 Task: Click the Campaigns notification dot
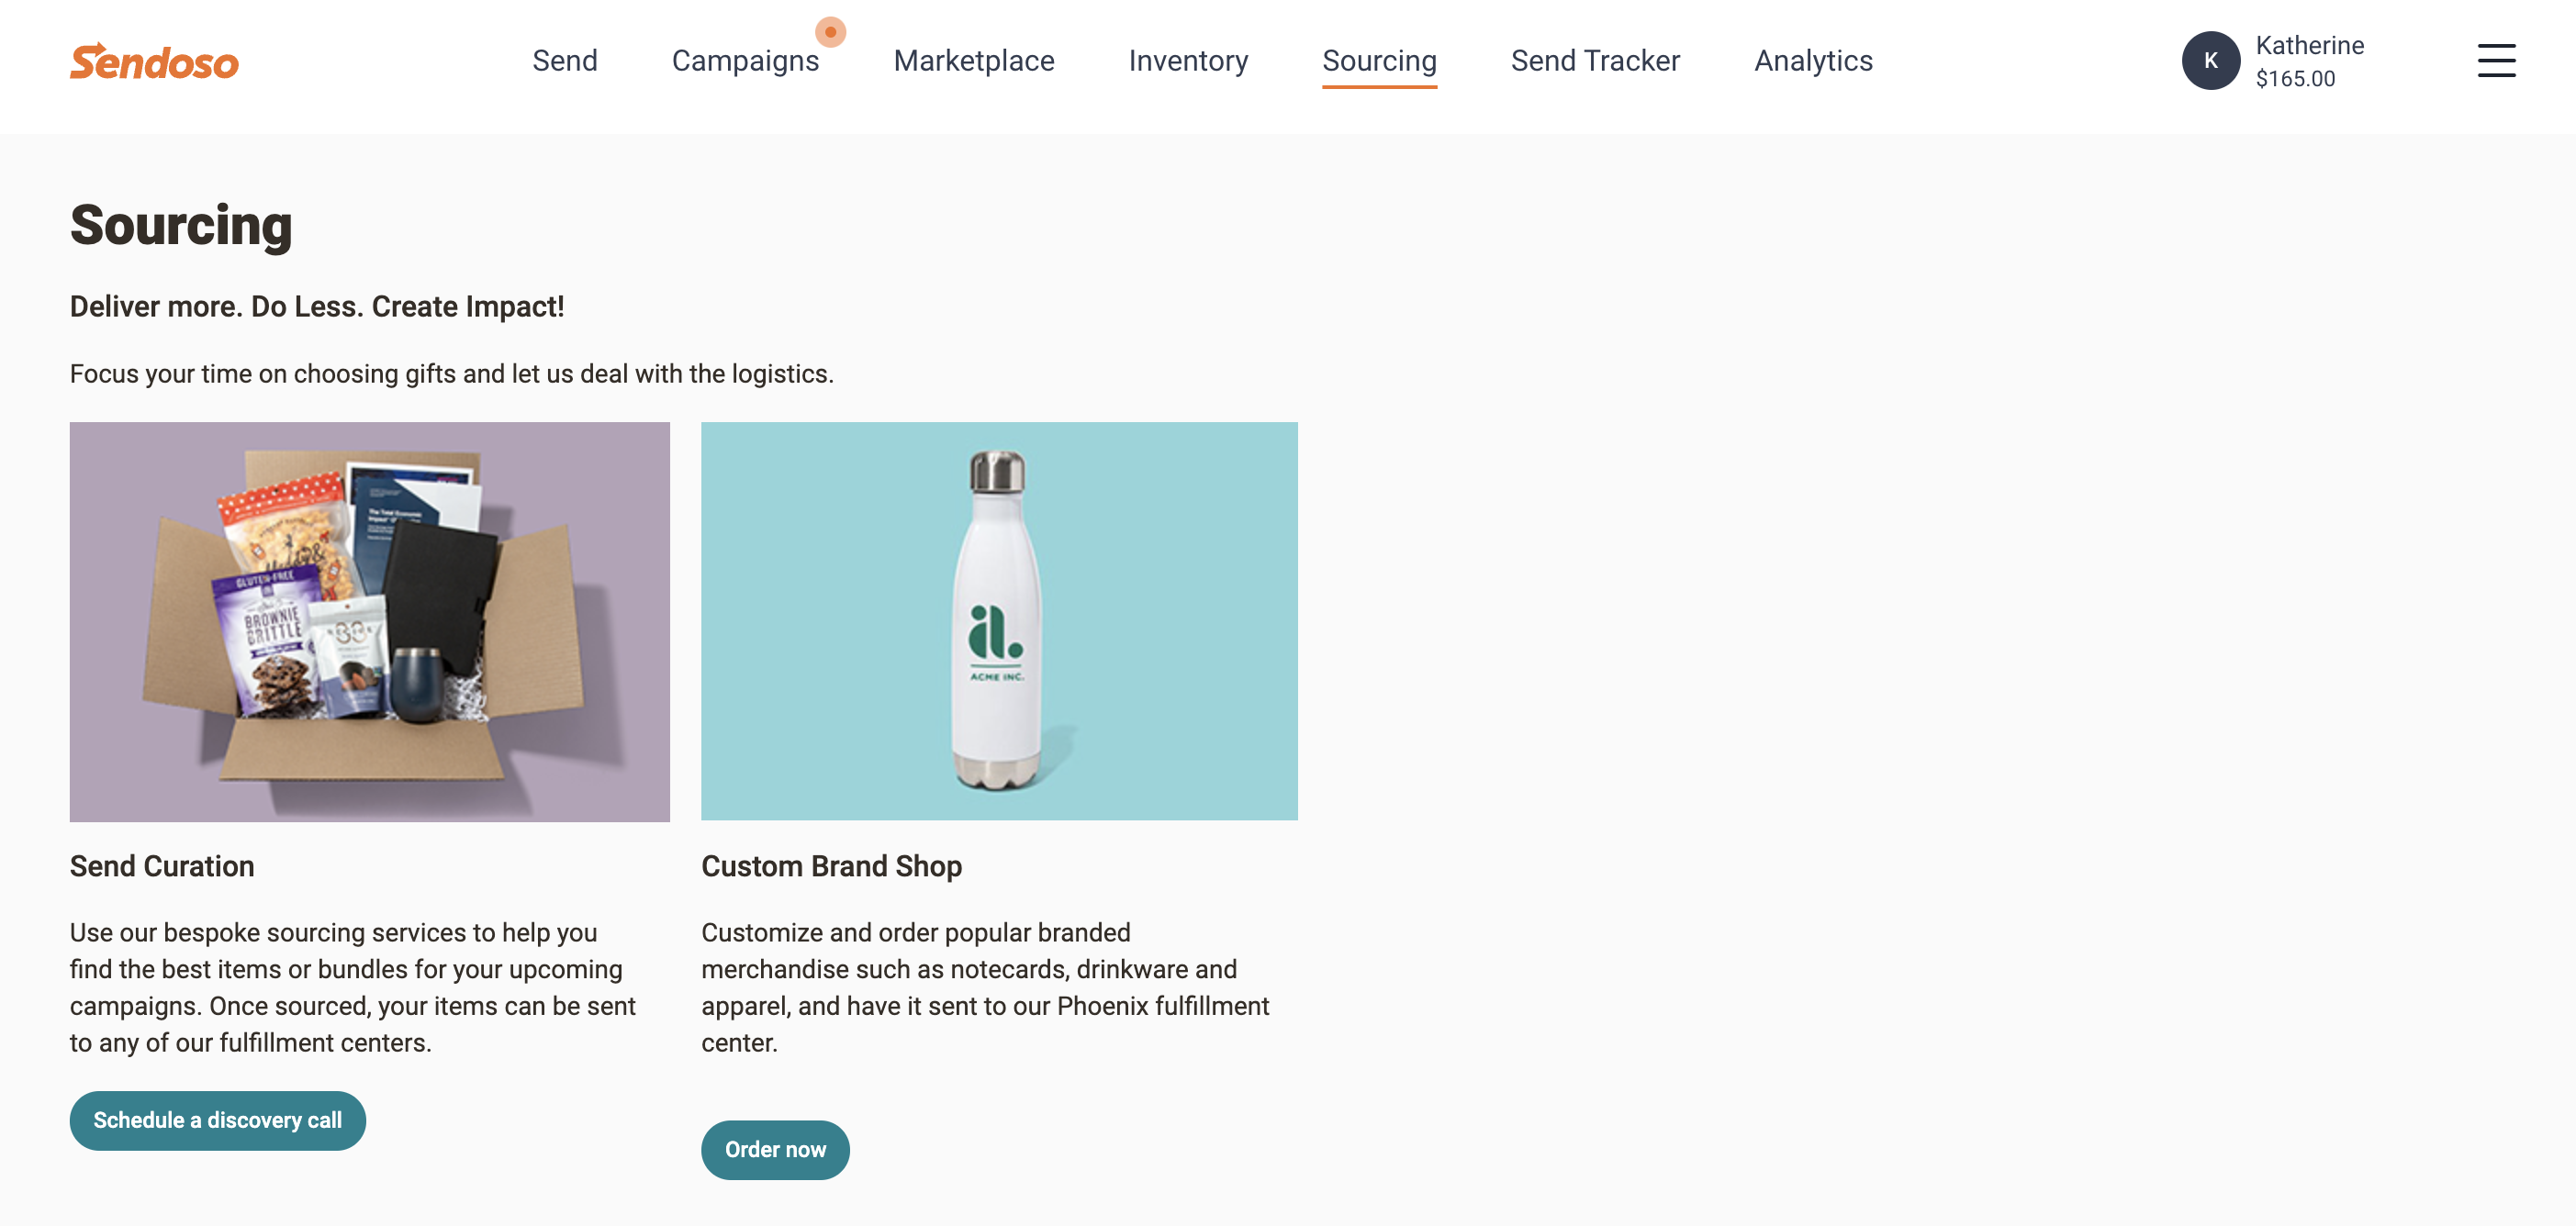pyautogui.click(x=830, y=32)
